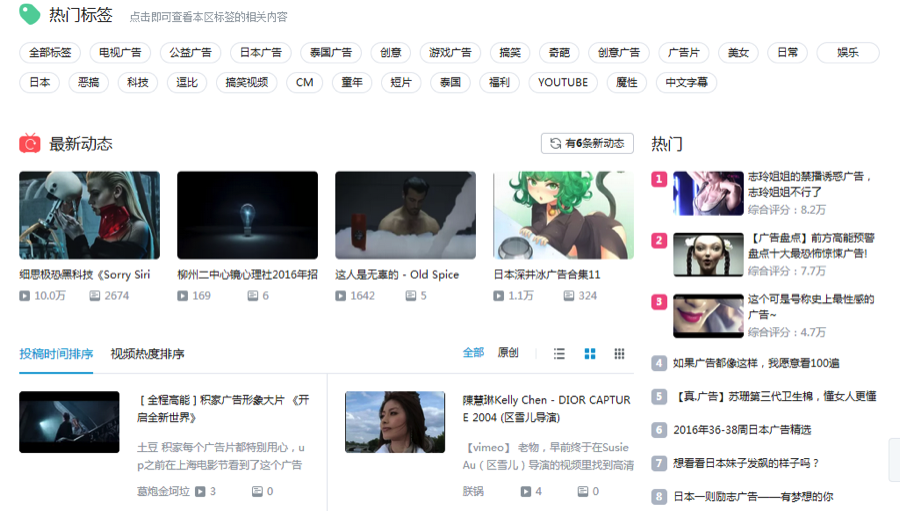This screenshot has height=512, width=900.
Task: Open uploader 葱炮金坷垃 profile
Action: pyautogui.click(x=163, y=491)
